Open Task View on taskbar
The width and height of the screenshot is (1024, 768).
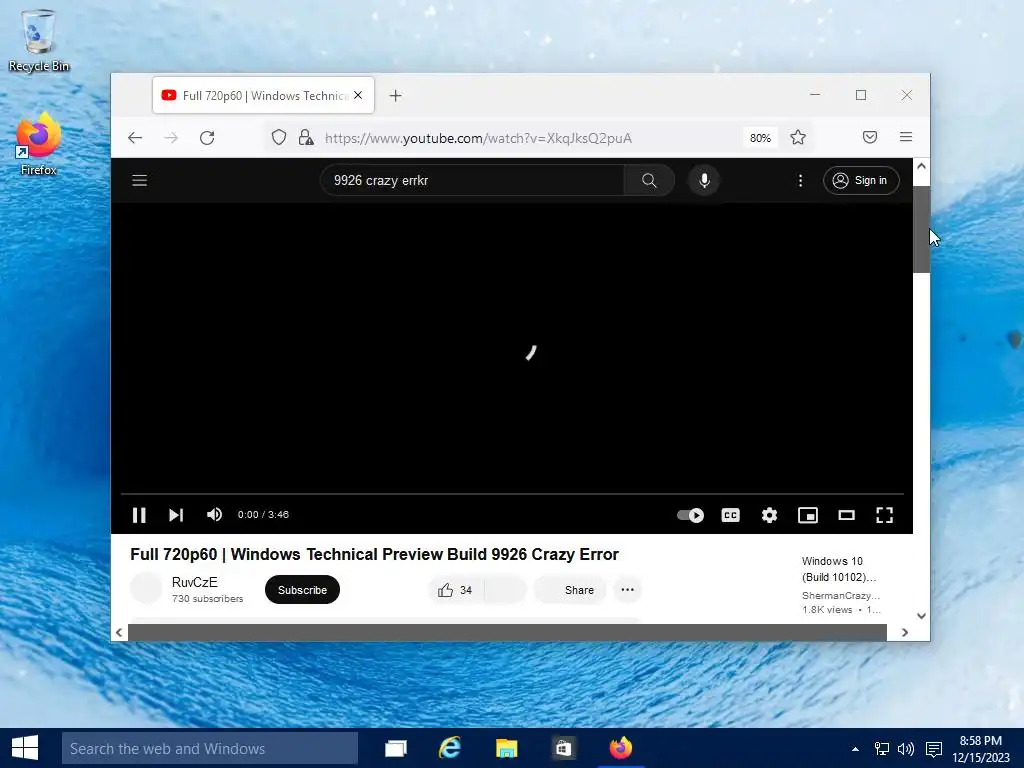396,748
